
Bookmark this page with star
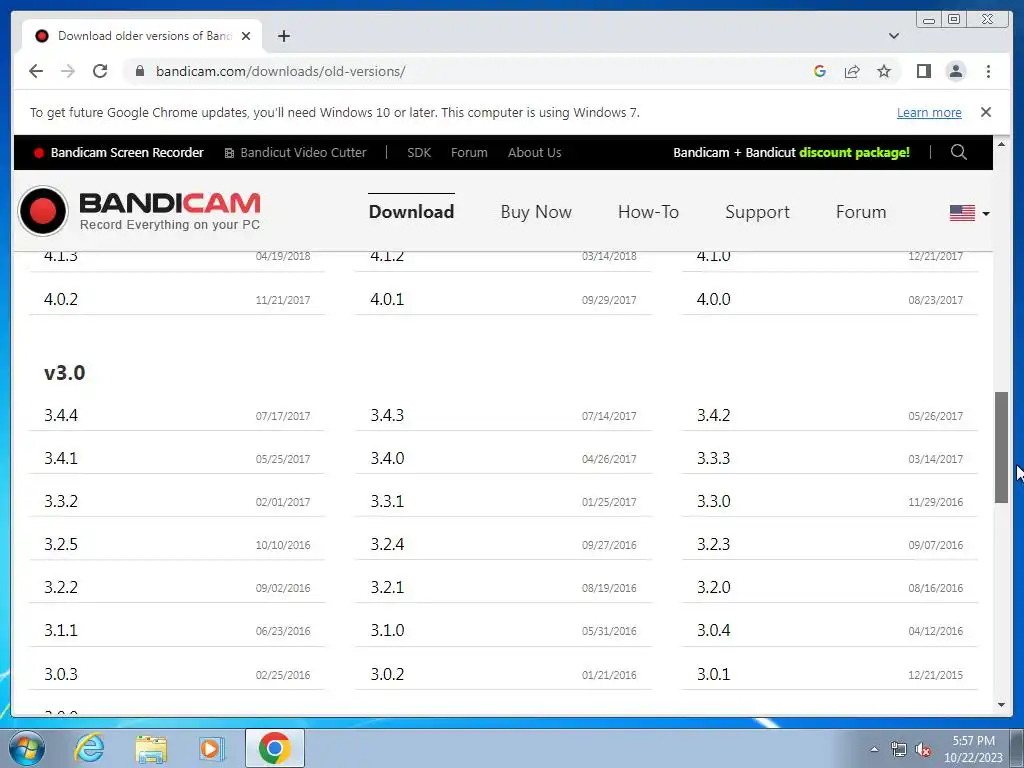coord(884,71)
